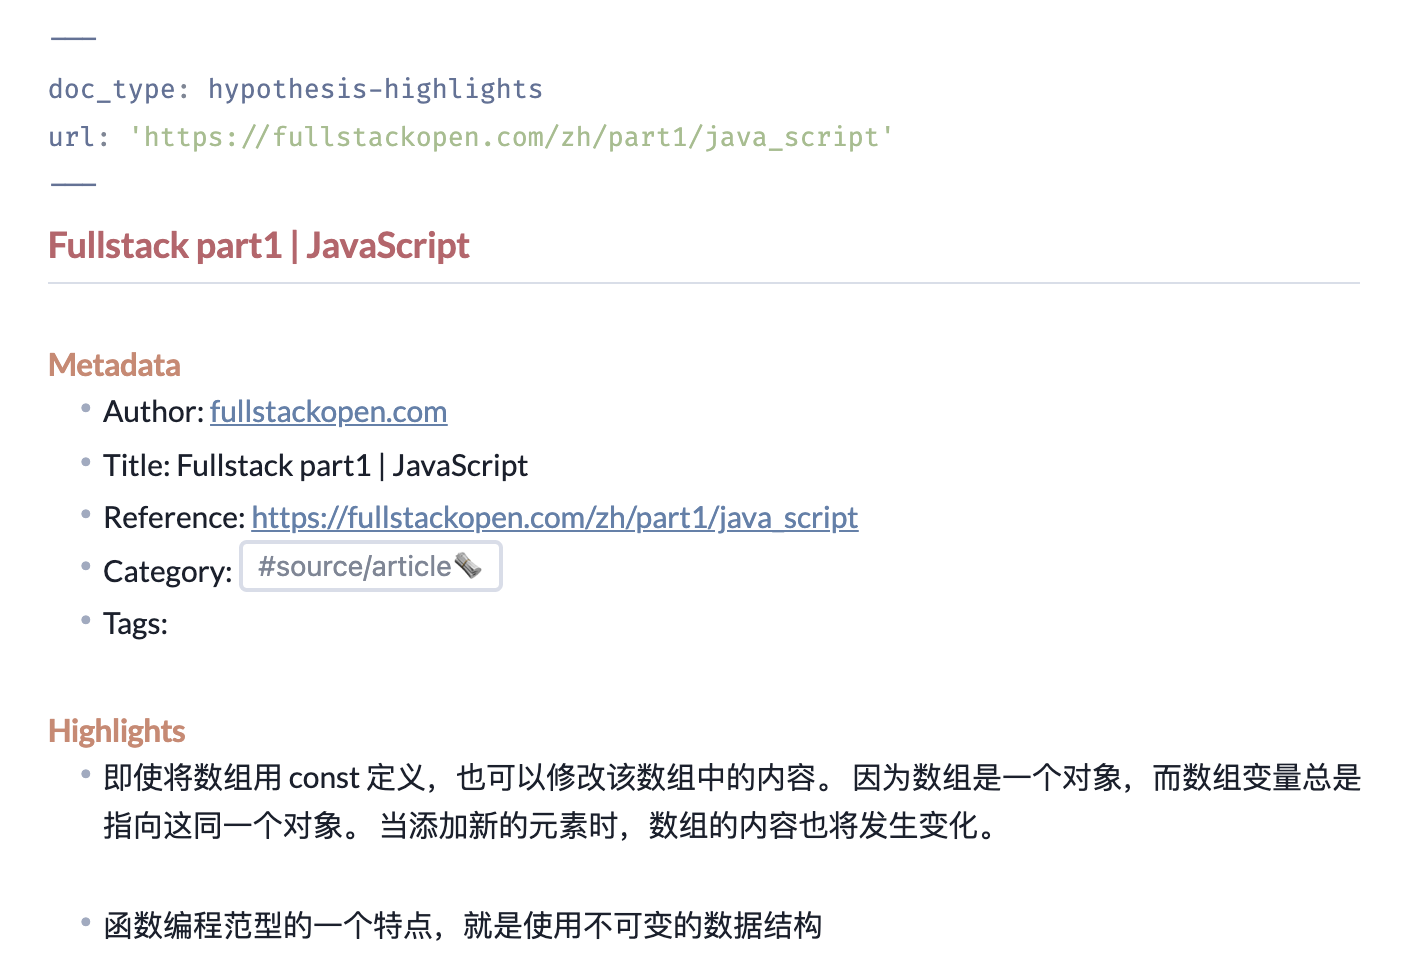The height and width of the screenshot is (980, 1424).
Task: Click the first highlight about const arrays
Action: pyautogui.click(x=732, y=802)
